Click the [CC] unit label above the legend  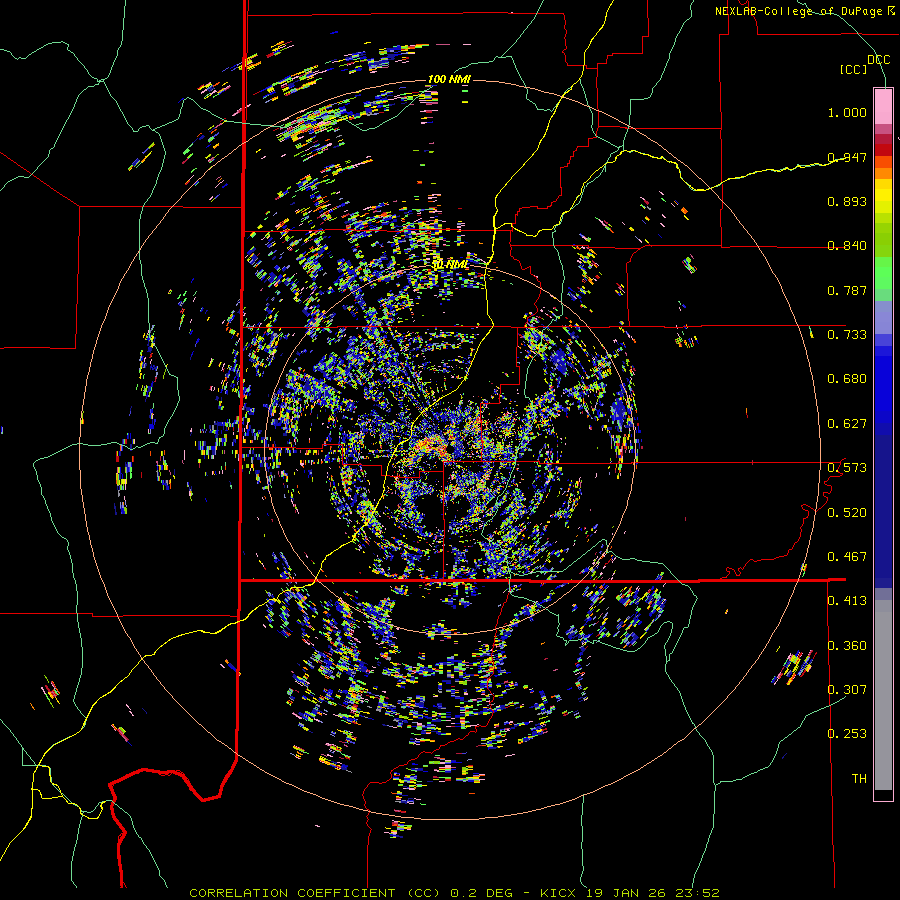click(854, 69)
